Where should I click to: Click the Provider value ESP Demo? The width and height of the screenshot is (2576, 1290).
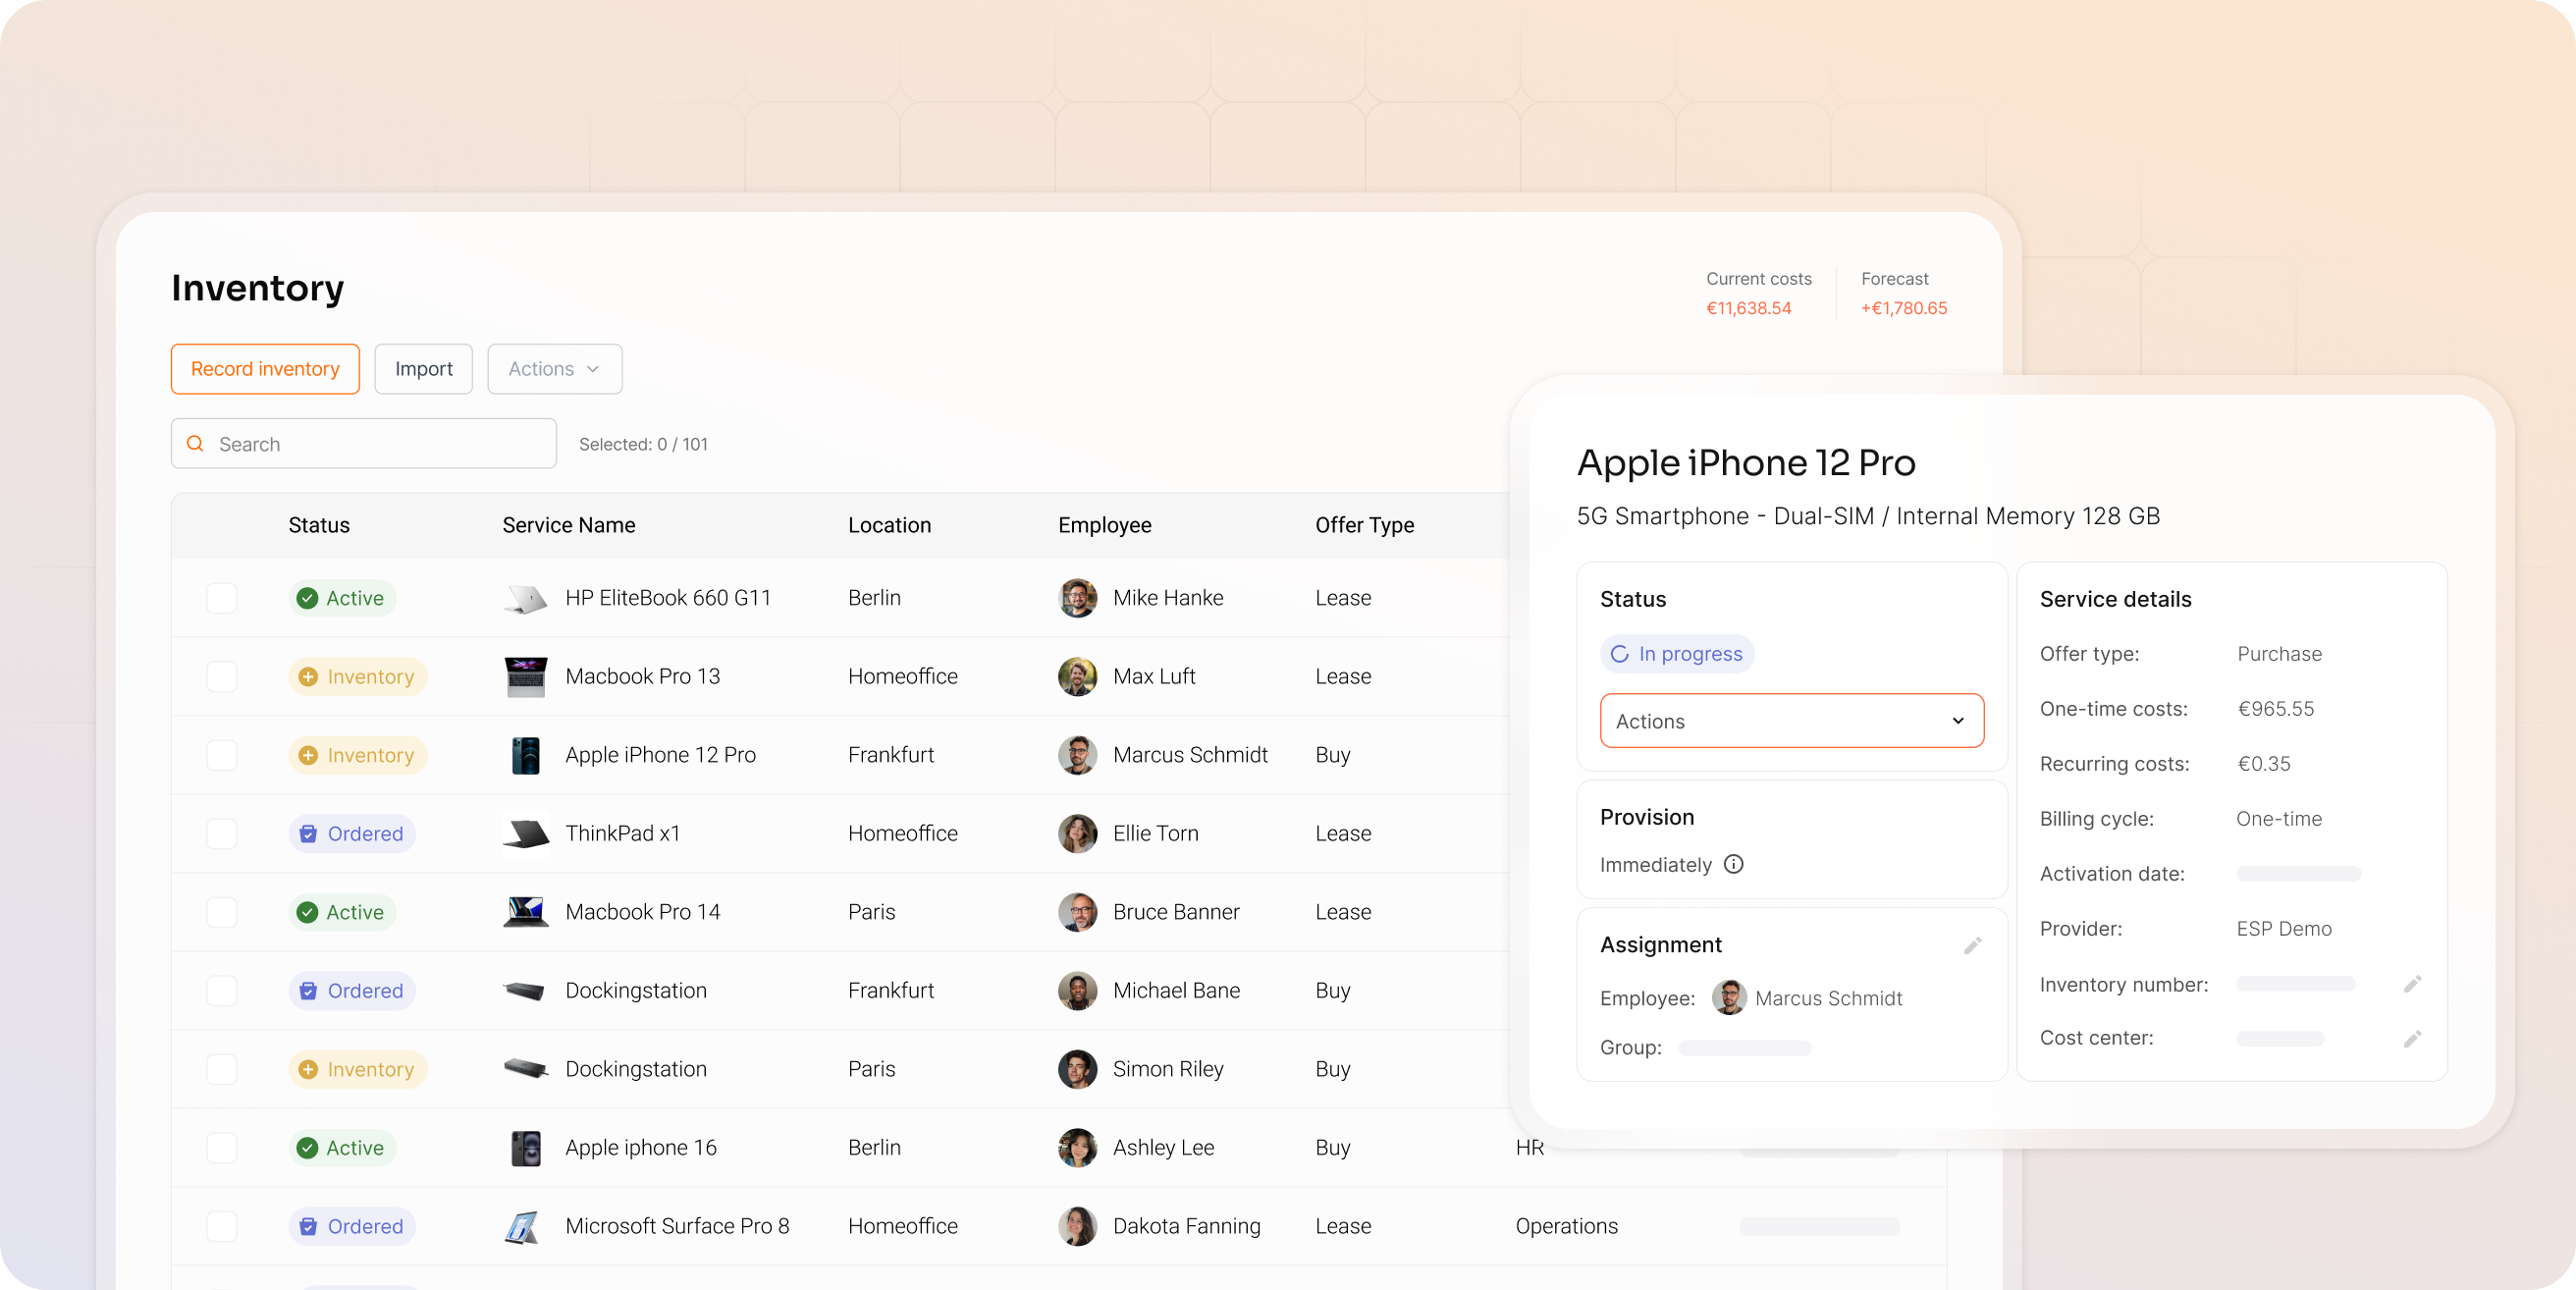click(2284, 929)
